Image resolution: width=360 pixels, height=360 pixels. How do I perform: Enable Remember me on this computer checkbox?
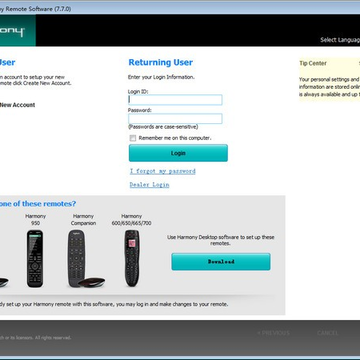(133, 138)
